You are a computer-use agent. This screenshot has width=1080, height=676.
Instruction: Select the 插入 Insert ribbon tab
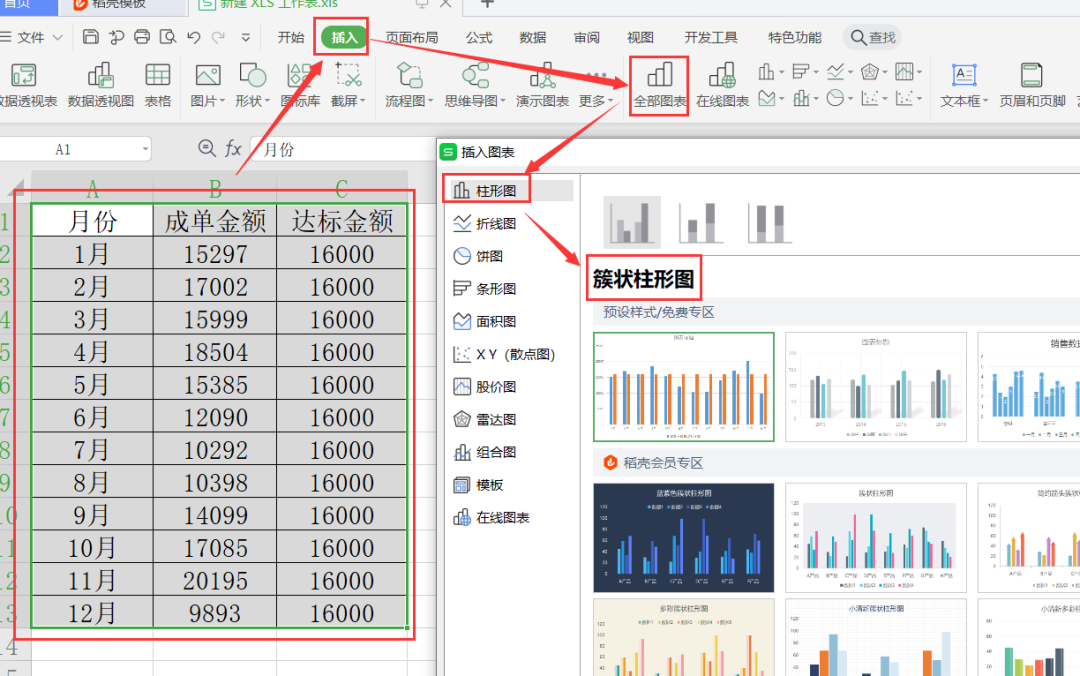[x=344, y=37]
